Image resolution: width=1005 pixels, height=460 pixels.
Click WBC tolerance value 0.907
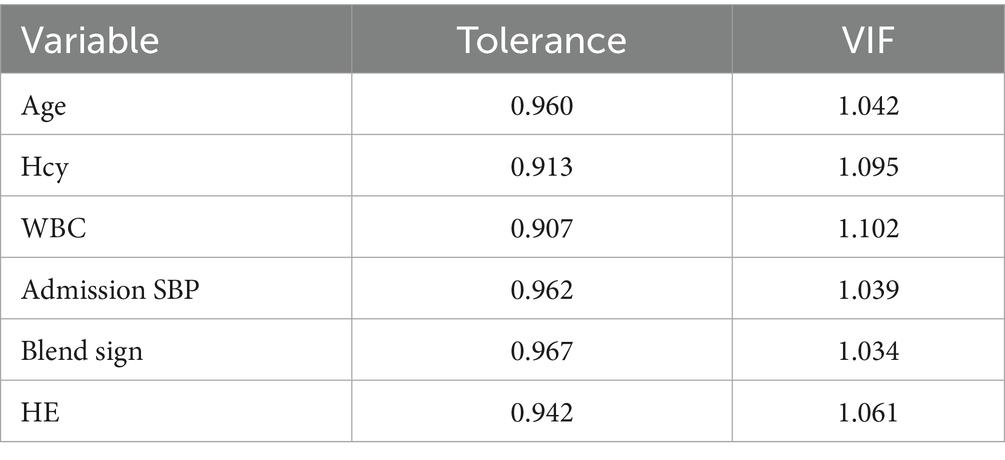coord(541,228)
